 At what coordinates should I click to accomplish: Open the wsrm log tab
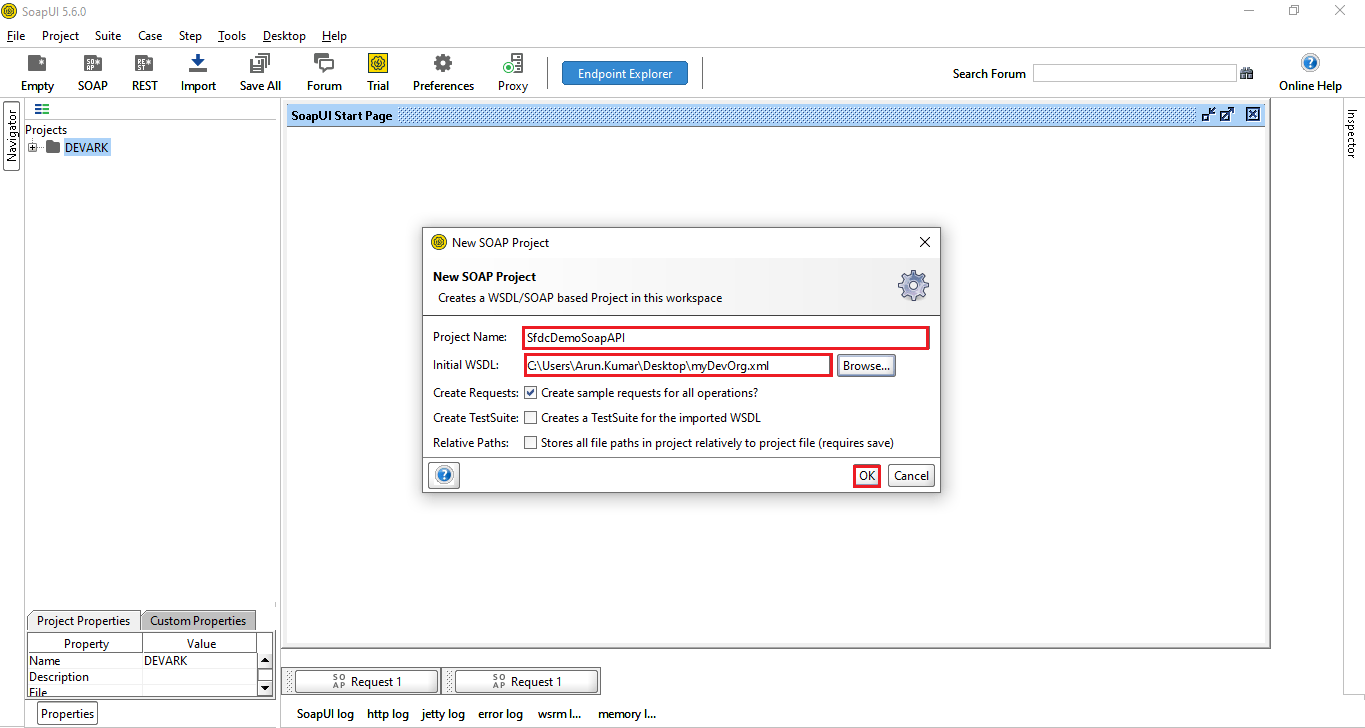point(560,714)
